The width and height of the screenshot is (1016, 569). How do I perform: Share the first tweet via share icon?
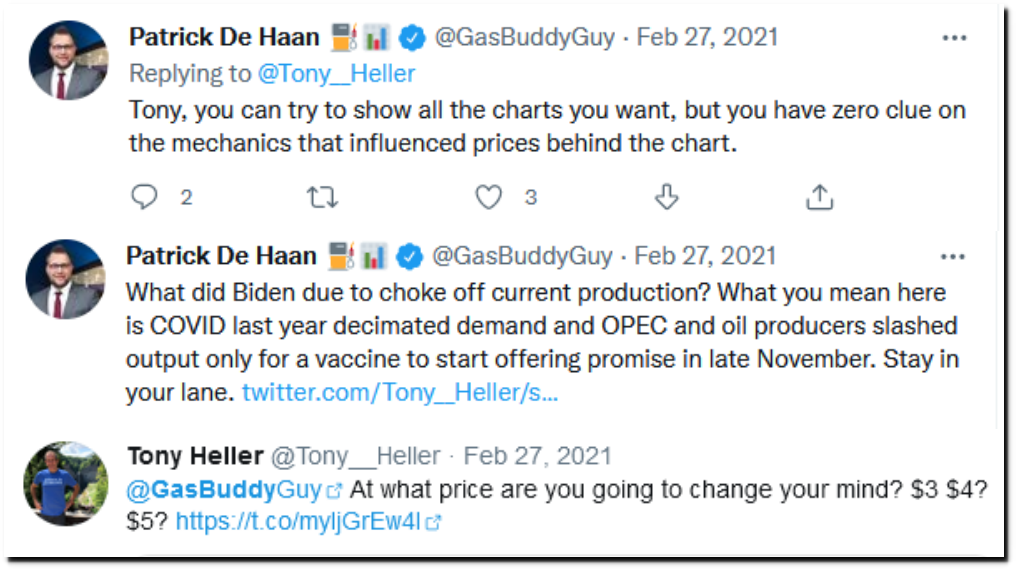click(x=819, y=197)
